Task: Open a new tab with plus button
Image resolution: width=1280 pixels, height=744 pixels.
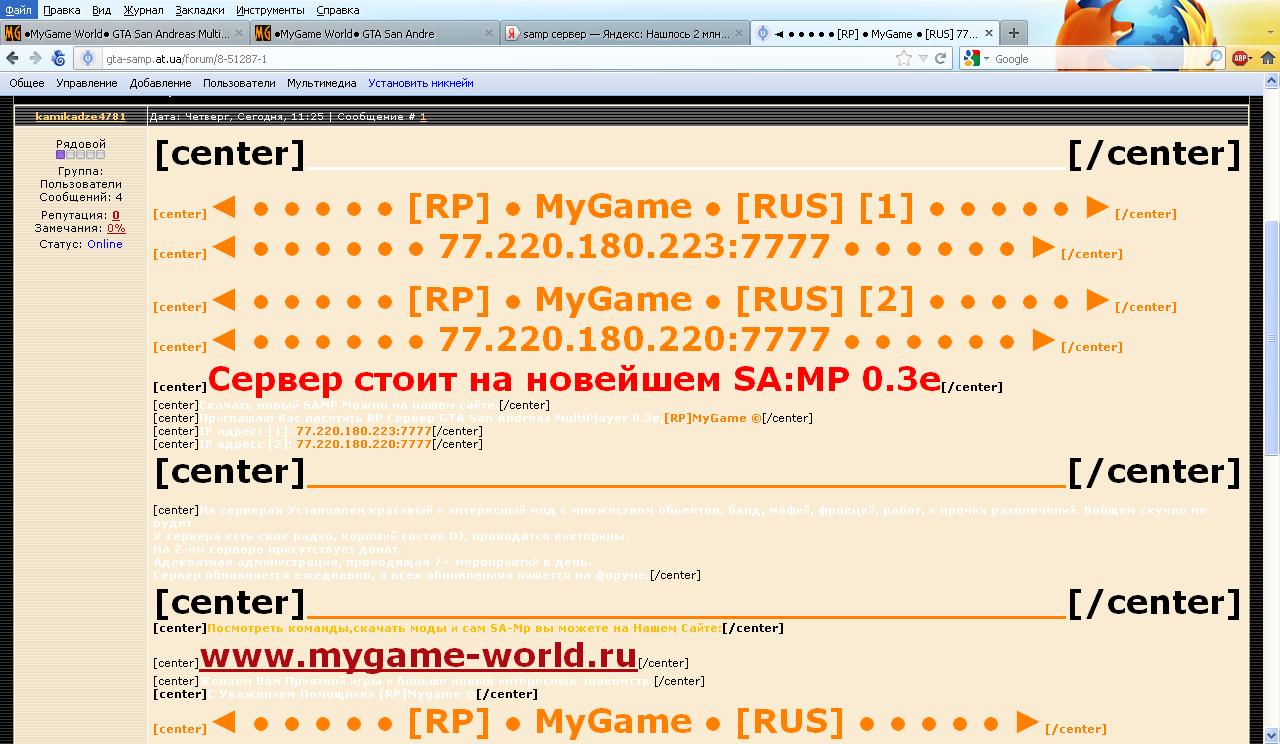Action: pyautogui.click(x=1013, y=33)
